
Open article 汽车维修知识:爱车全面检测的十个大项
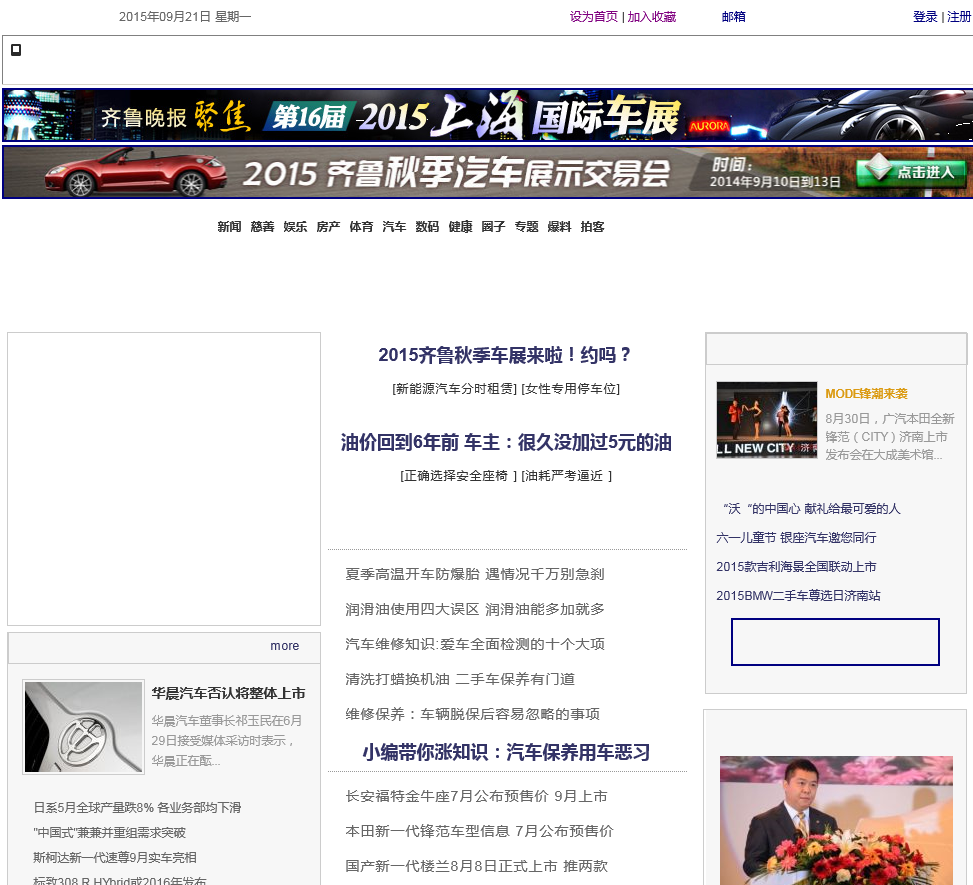click(475, 644)
